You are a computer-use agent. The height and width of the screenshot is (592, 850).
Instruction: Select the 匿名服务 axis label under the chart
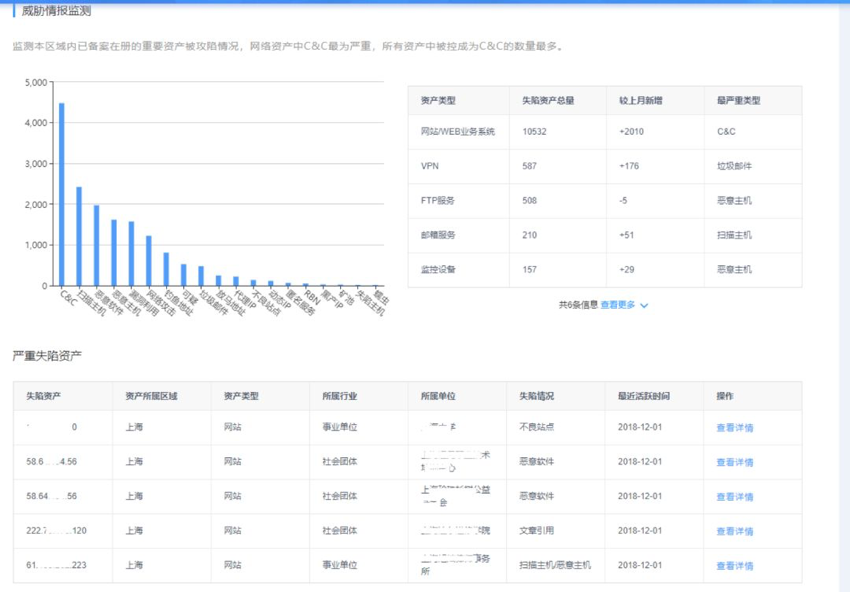click(x=300, y=303)
